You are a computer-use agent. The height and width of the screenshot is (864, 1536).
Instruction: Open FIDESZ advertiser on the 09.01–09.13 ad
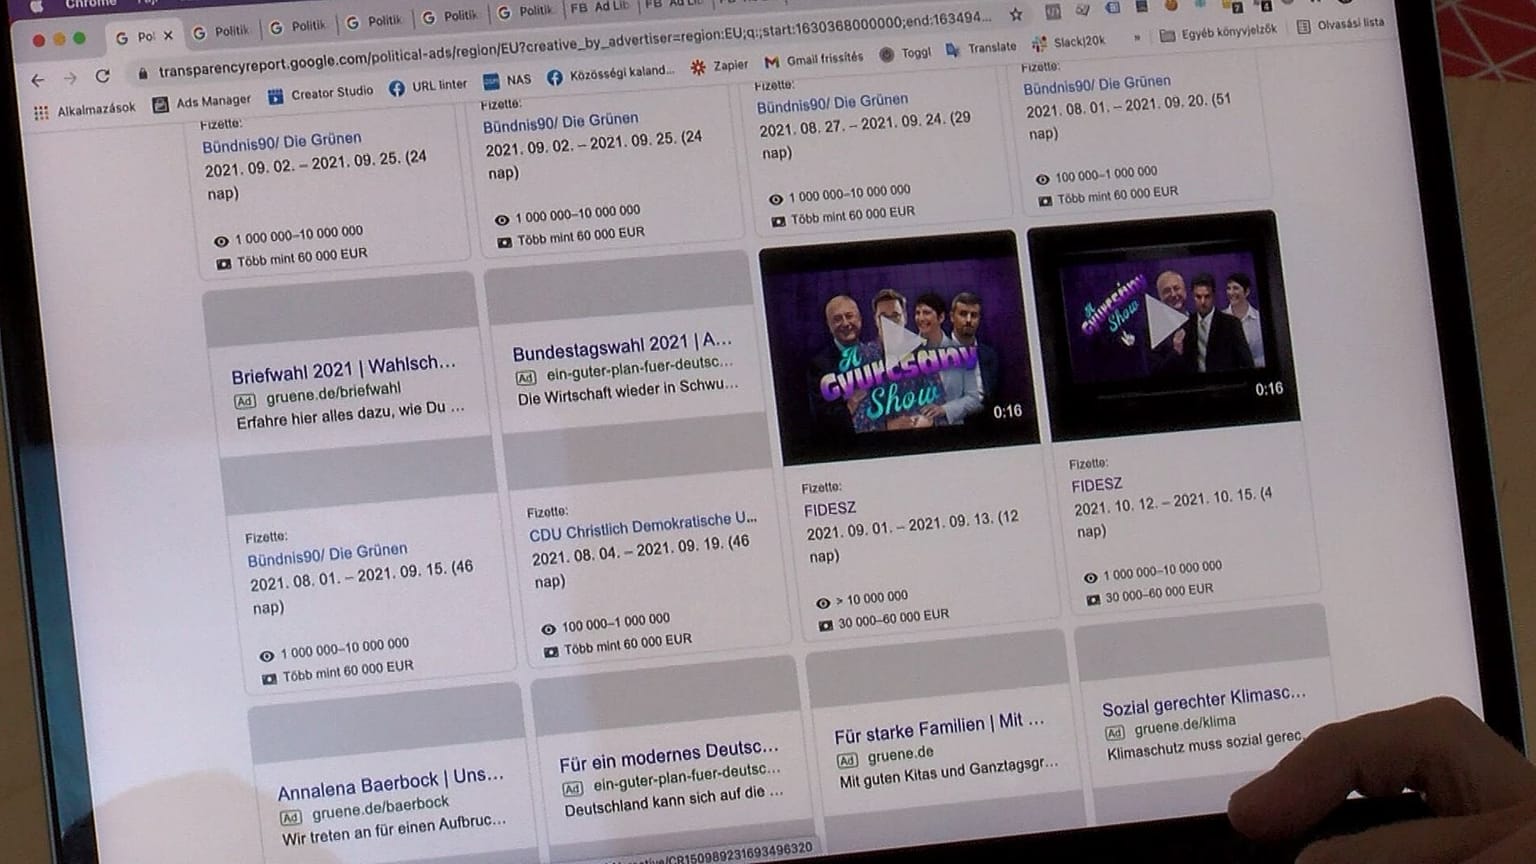[x=830, y=509]
